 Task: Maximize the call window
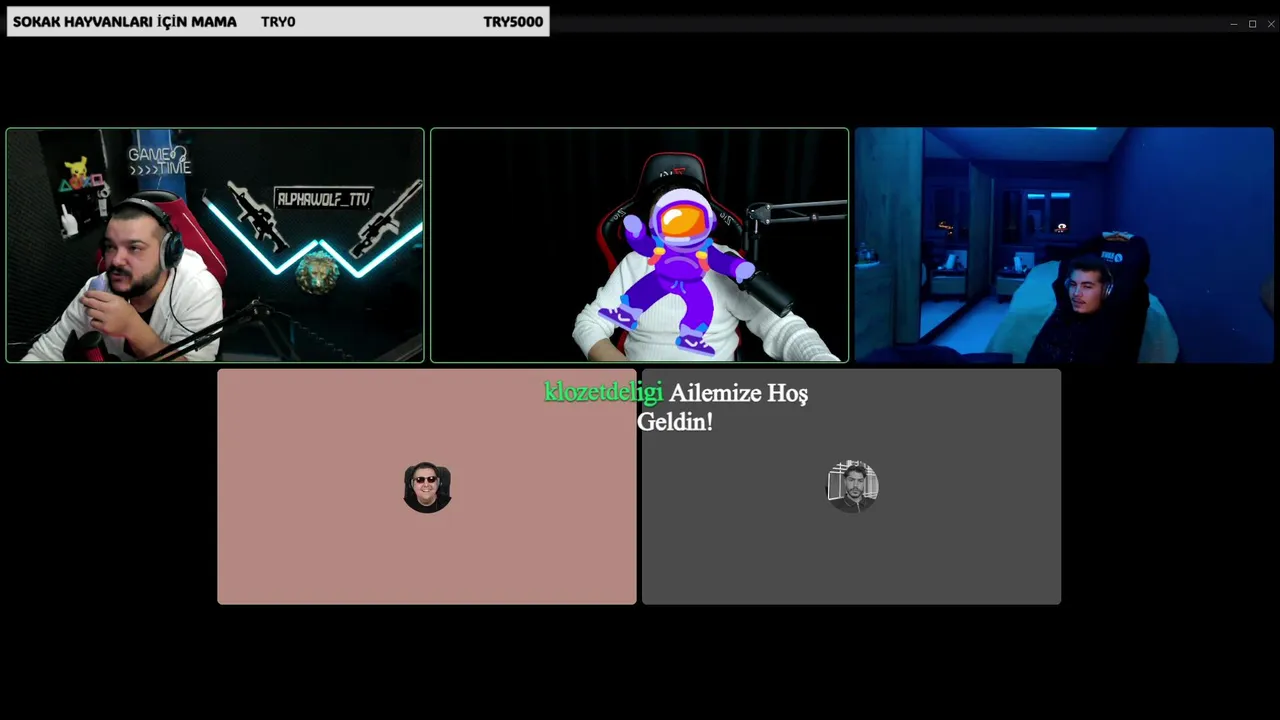[1252, 24]
